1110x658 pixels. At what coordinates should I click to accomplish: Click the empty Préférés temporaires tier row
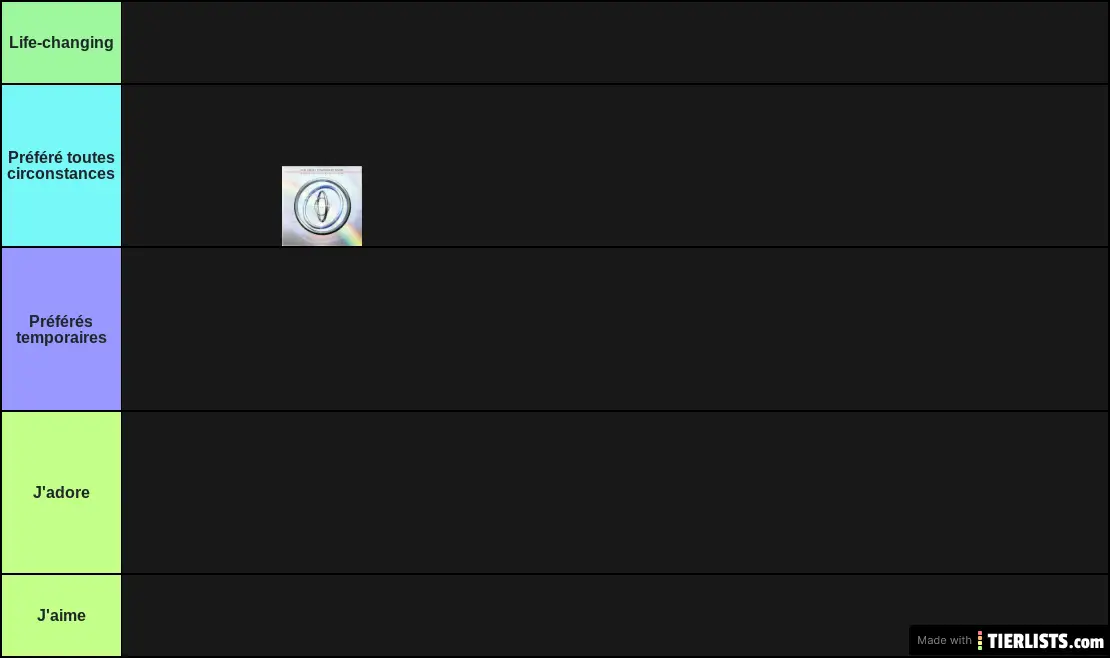(614, 329)
